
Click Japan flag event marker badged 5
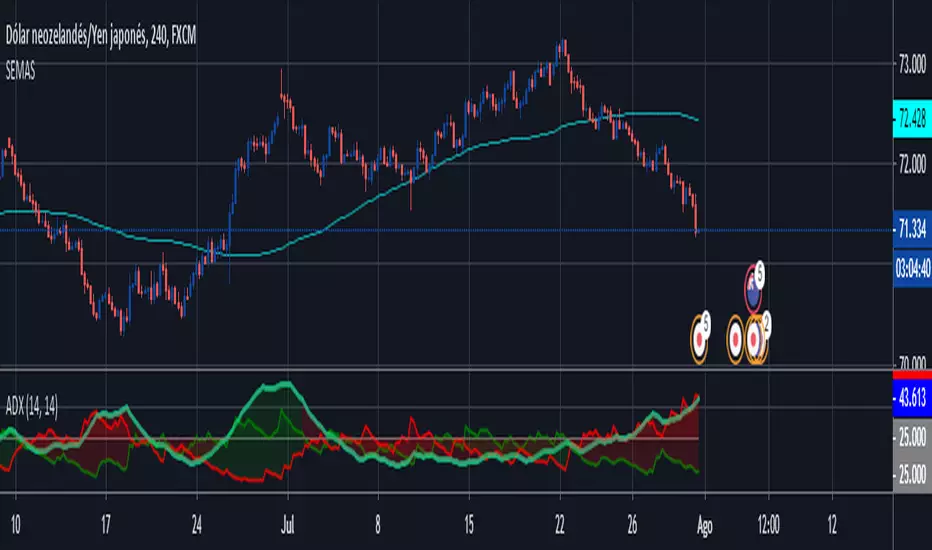[x=700, y=339]
